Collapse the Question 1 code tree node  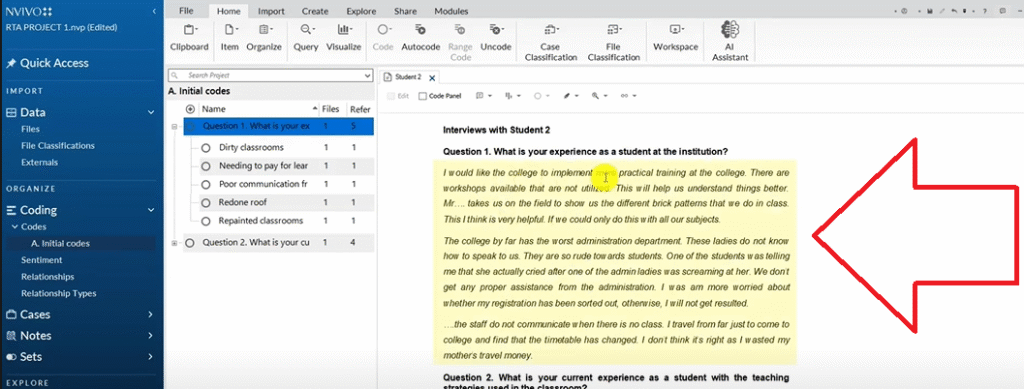(x=174, y=126)
